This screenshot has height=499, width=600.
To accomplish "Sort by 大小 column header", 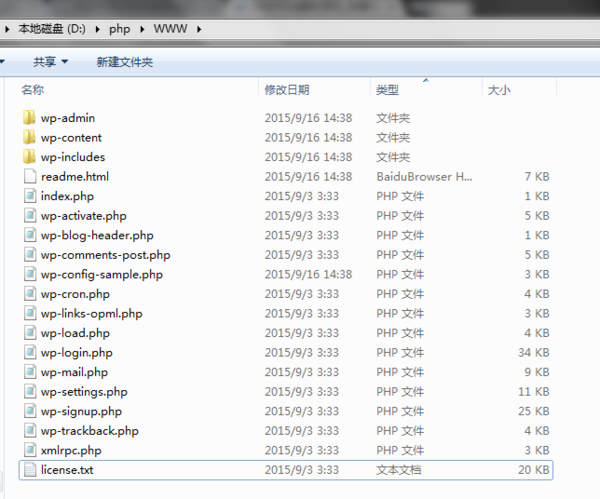I will click(x=498, y=90).
